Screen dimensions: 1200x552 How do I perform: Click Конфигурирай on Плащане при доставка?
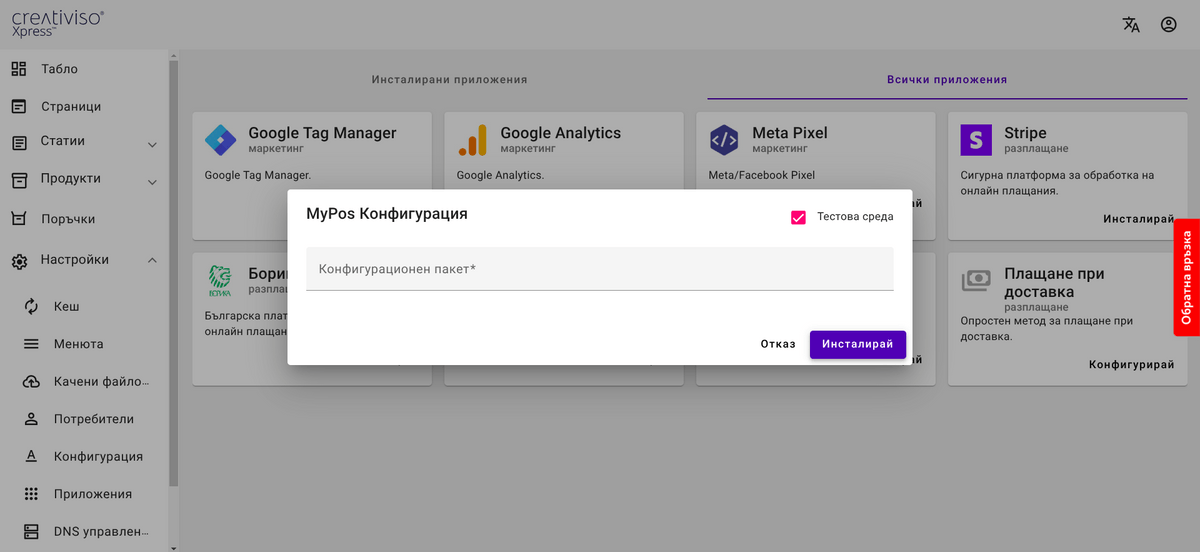(x=1132, y=365)
